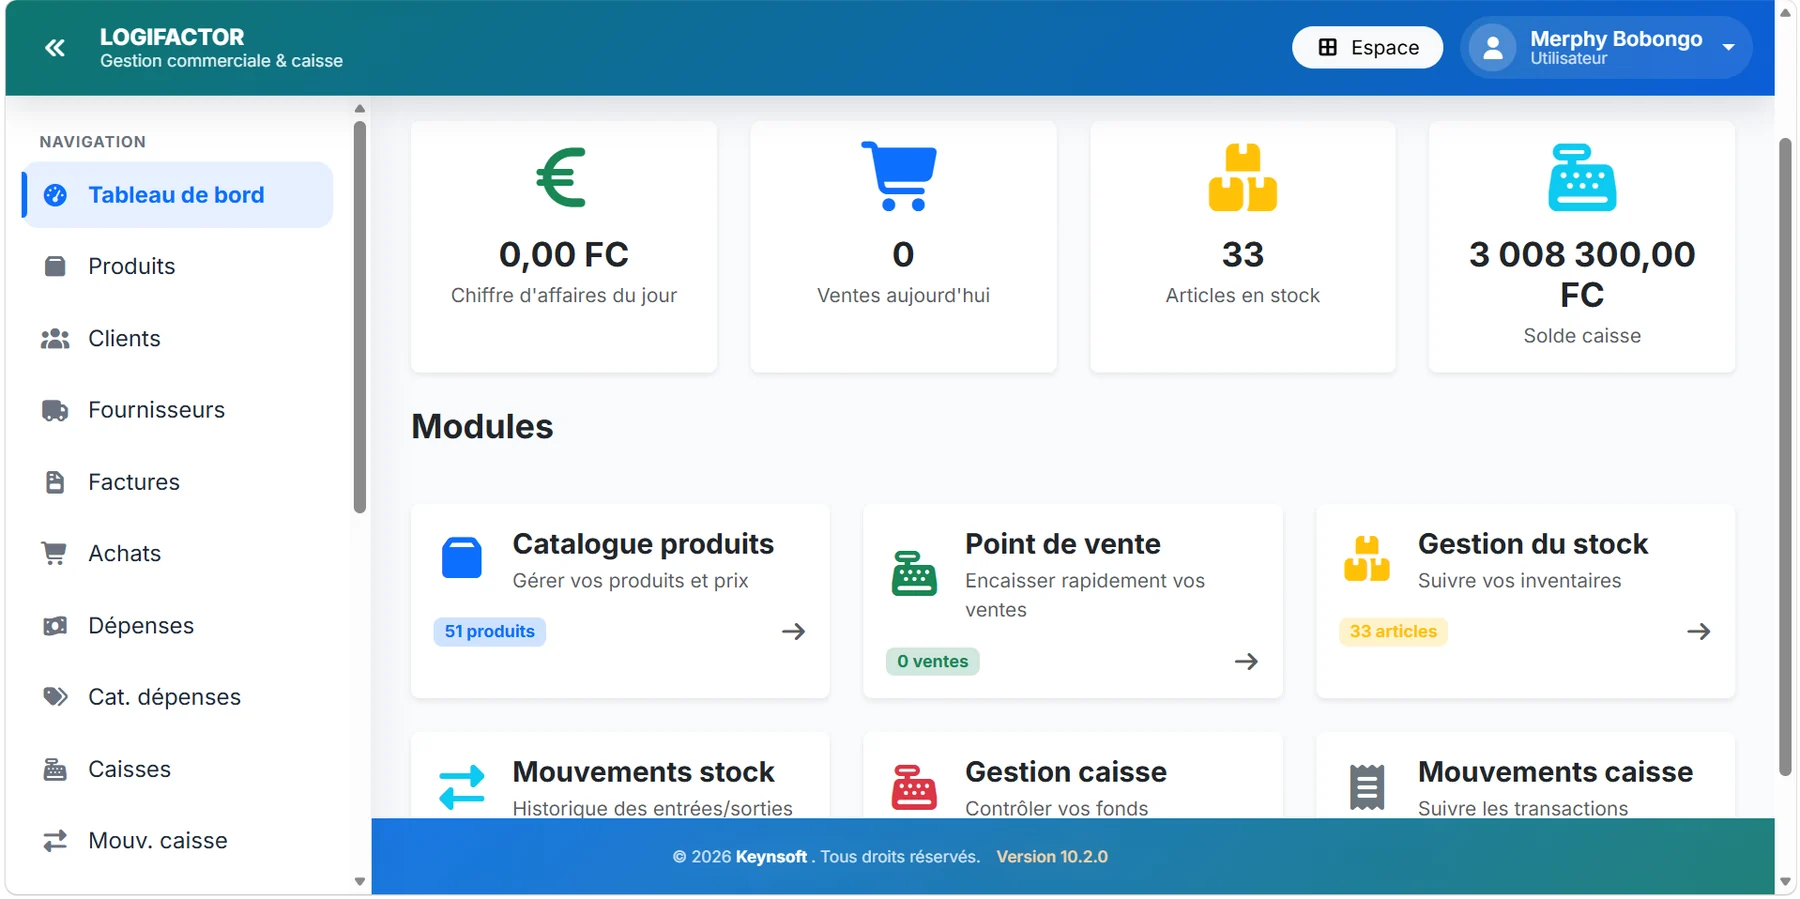The image size is (1800, 899).
Task: Open Dépenses navigation entry
Action: point(178,625)
